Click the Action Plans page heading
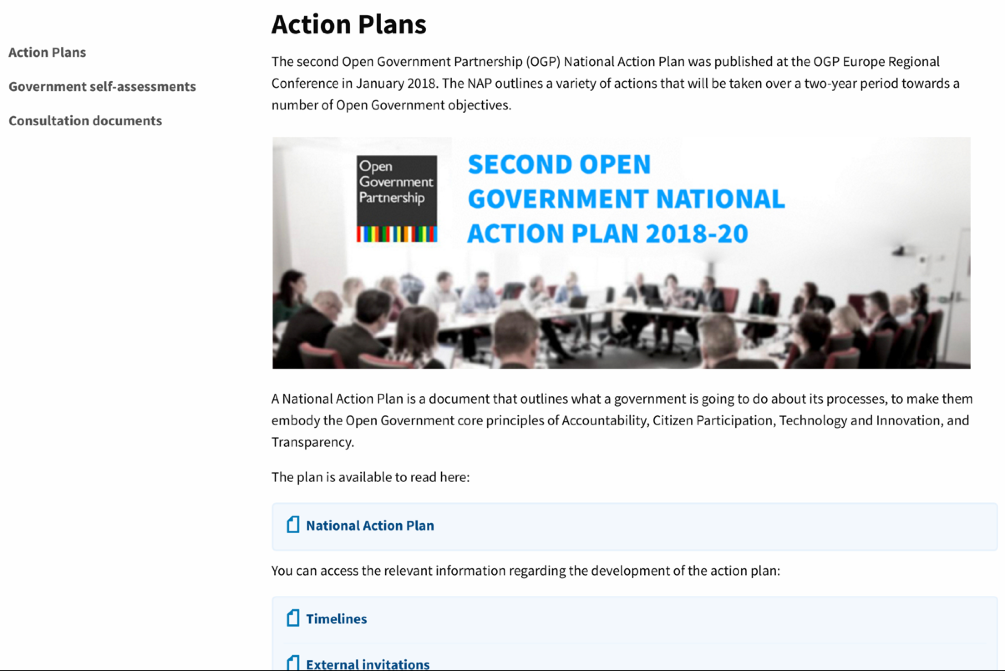The width and height of the screenshot is (1005, 671). tap(349, 24)
